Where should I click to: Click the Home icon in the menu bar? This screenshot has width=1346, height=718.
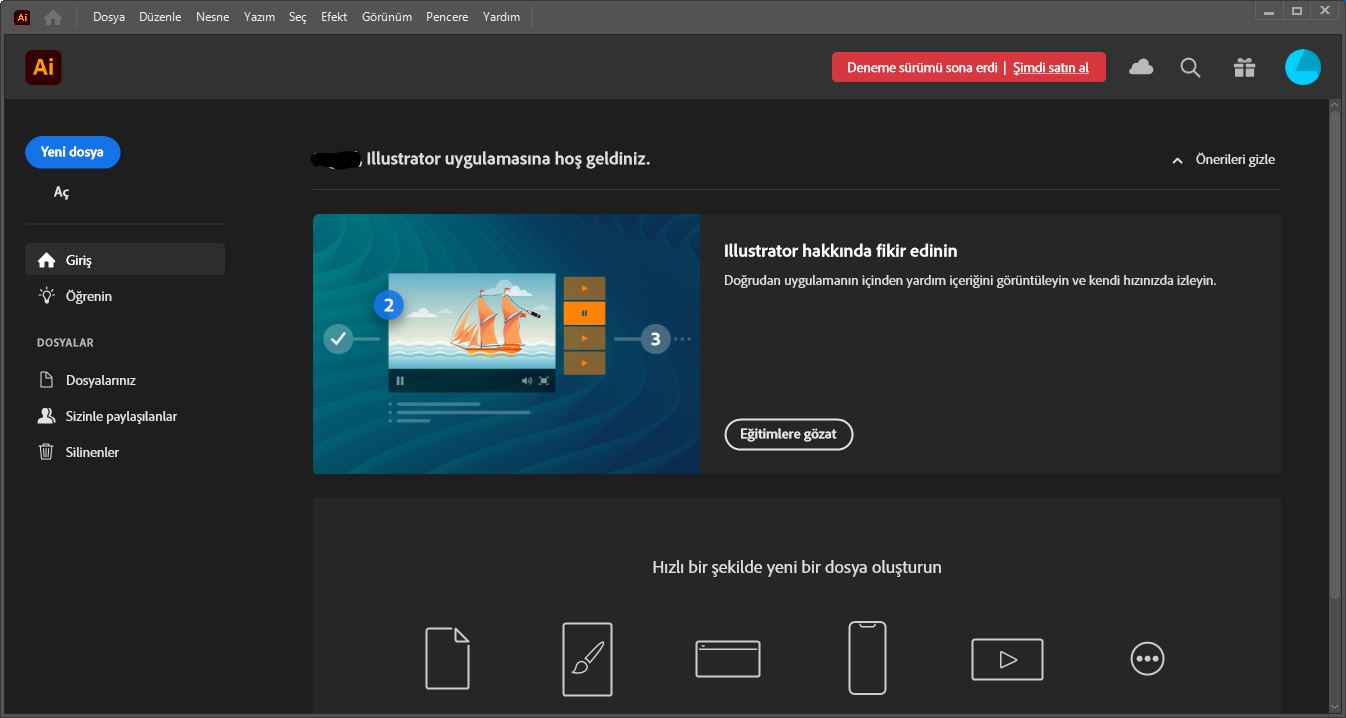point(53,17)
